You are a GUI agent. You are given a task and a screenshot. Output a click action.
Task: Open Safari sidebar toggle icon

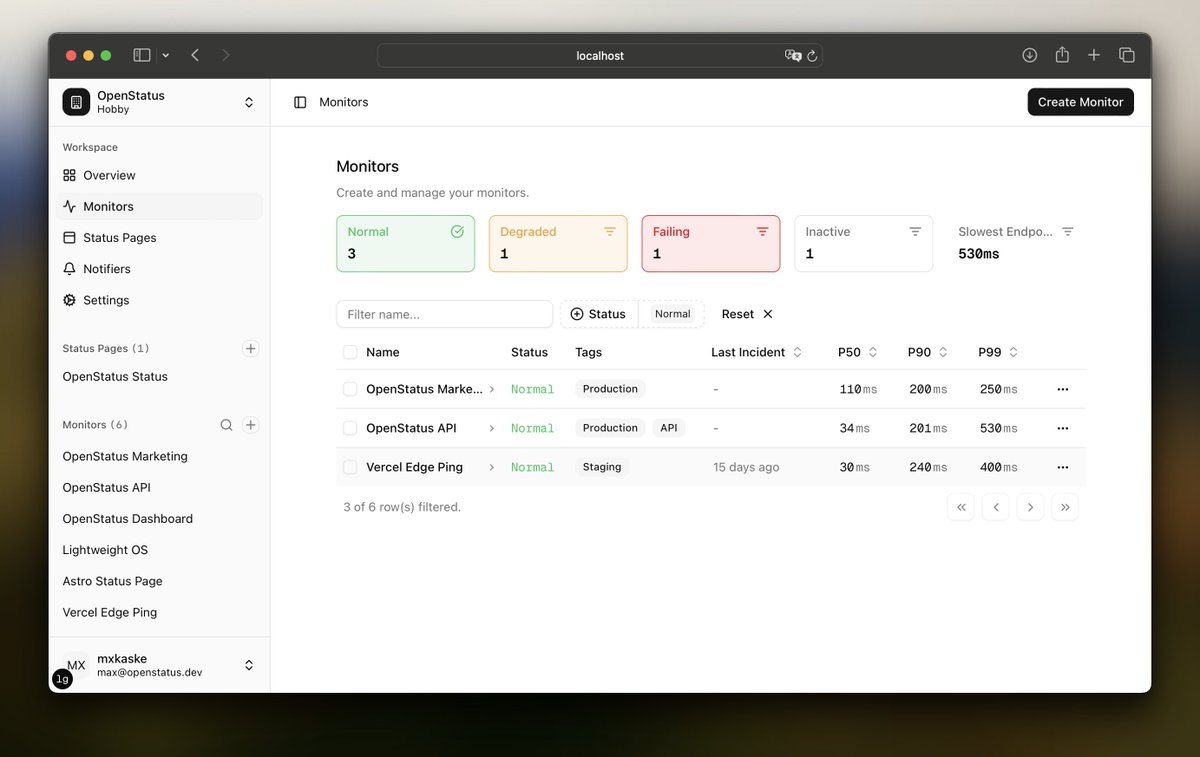142,55
